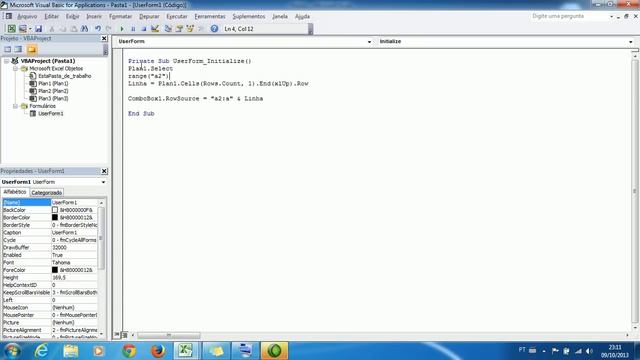This screenshot has width=640, height=360.
Task: Open the Object Browser toolbar icon
Action: pos(190,29)
